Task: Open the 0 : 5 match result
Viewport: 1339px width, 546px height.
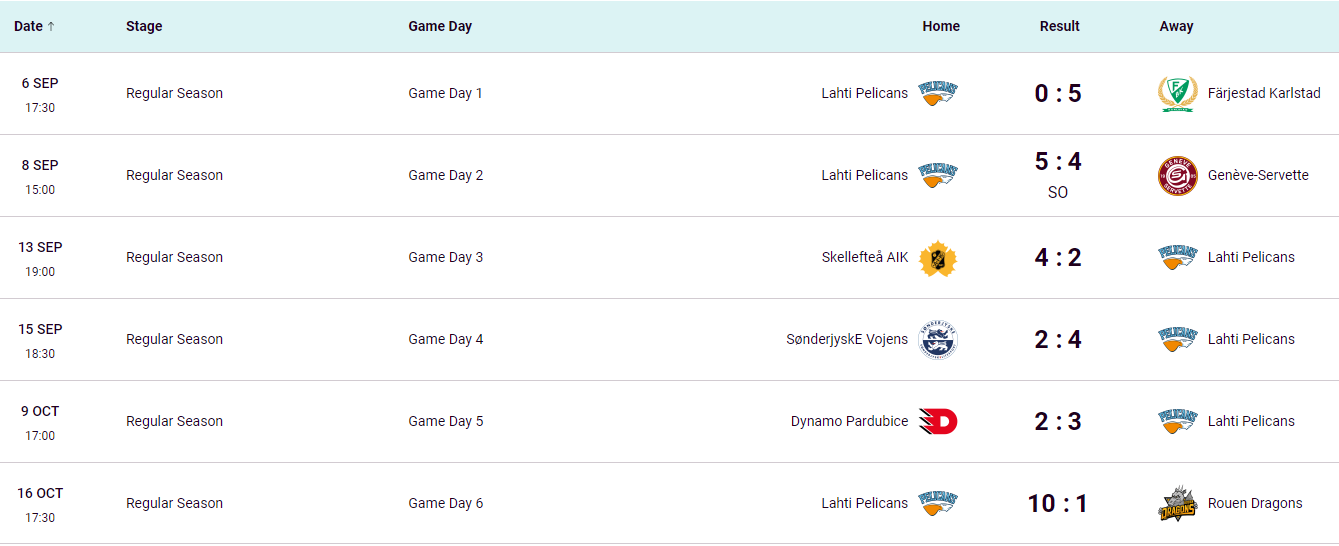Action: 1058,94
